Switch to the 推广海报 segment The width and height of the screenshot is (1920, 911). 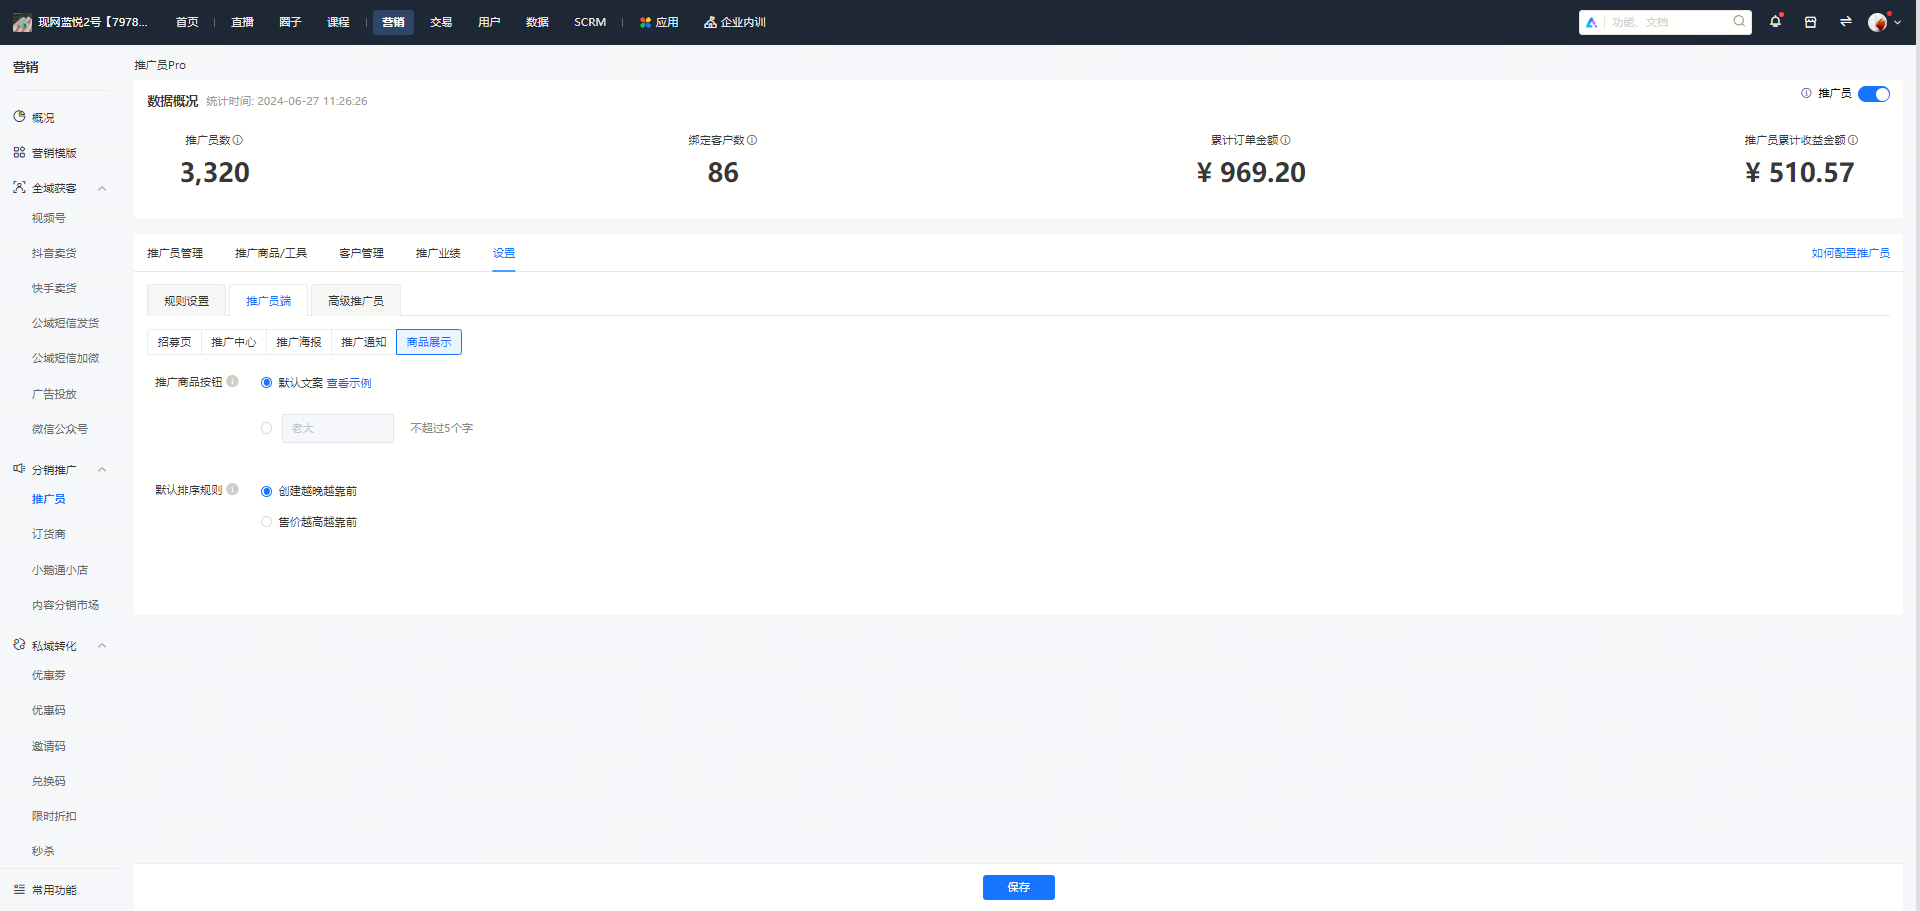click(x=299, y=342)
